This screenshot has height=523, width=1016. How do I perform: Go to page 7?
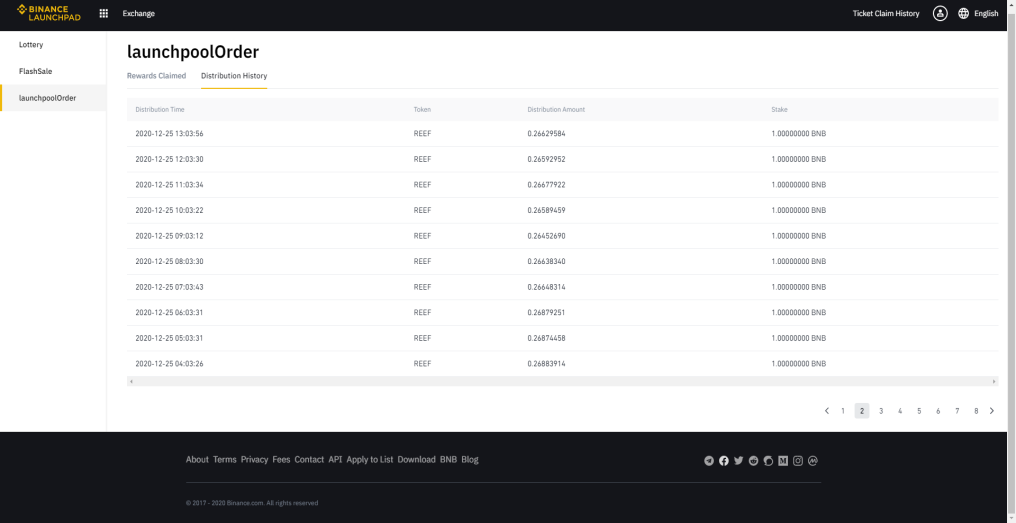pyautogui.click(x=957, y=411)
